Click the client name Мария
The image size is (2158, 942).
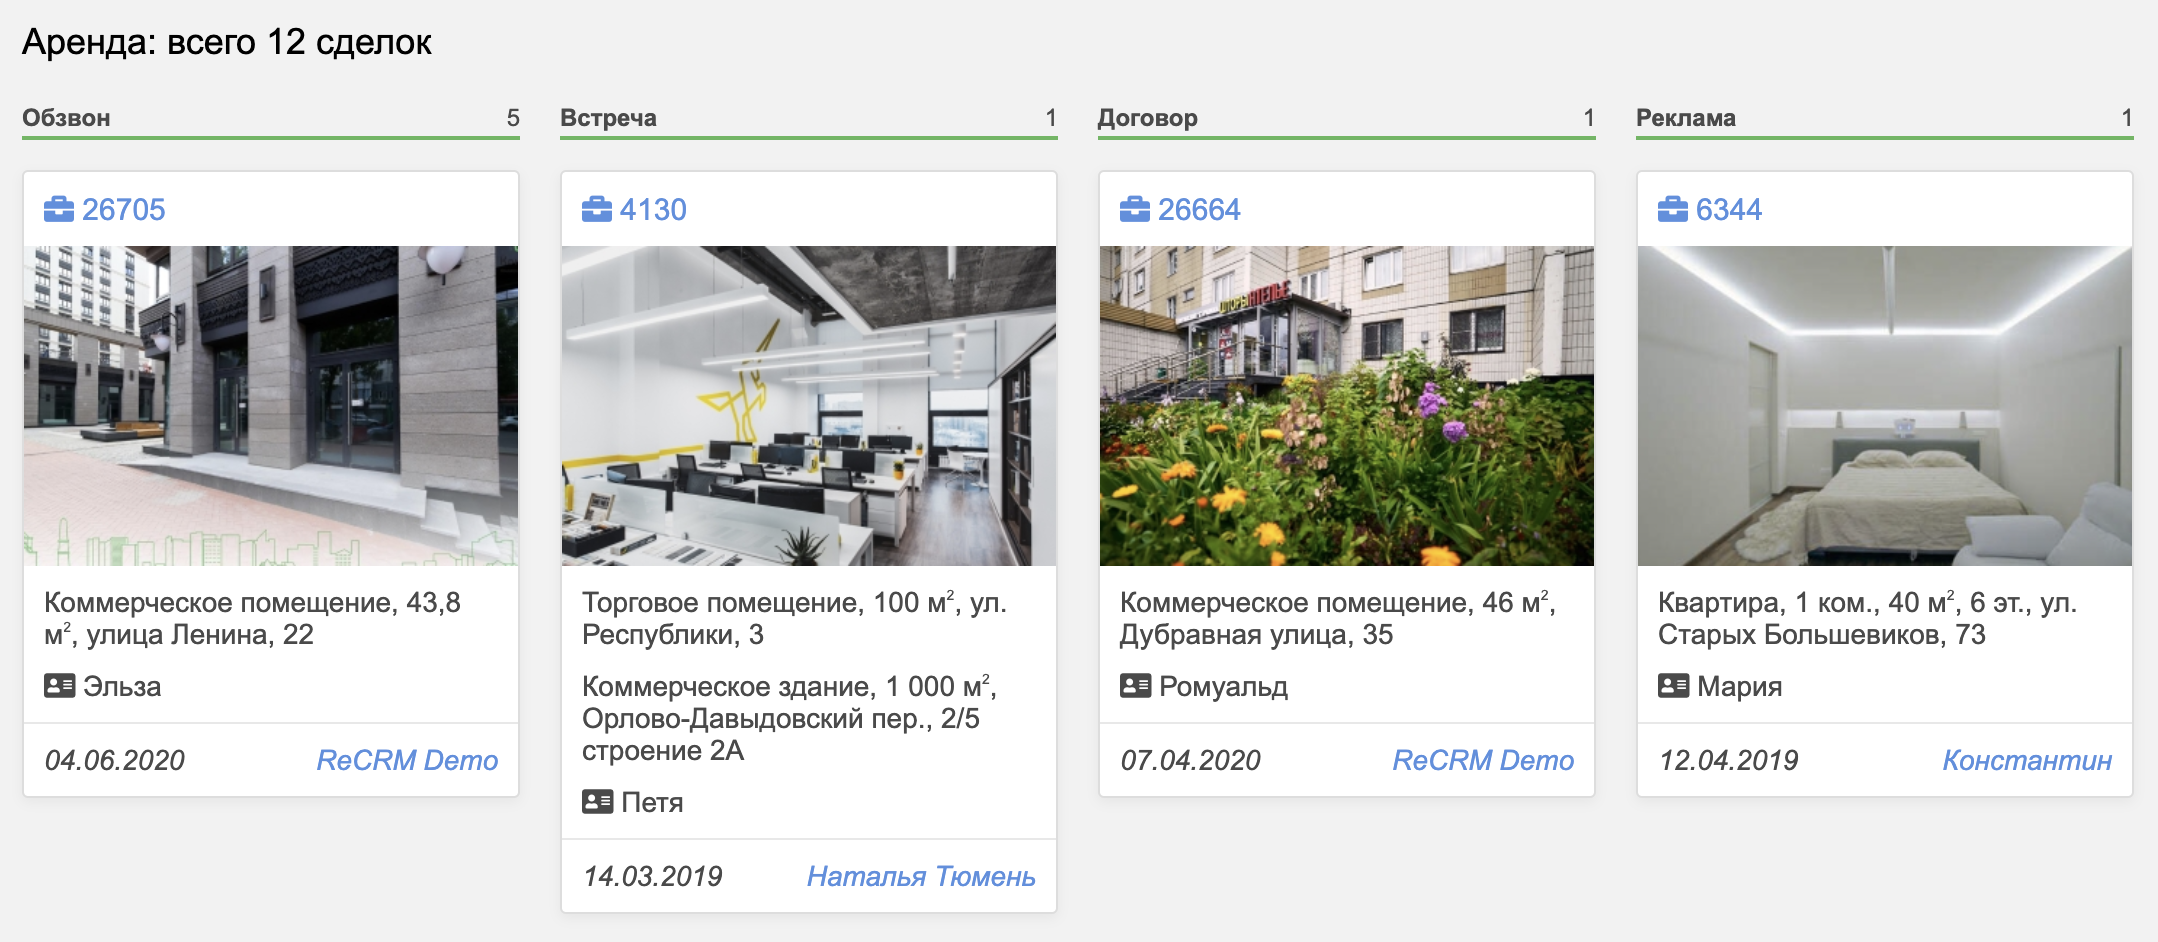coord(1739,686)
